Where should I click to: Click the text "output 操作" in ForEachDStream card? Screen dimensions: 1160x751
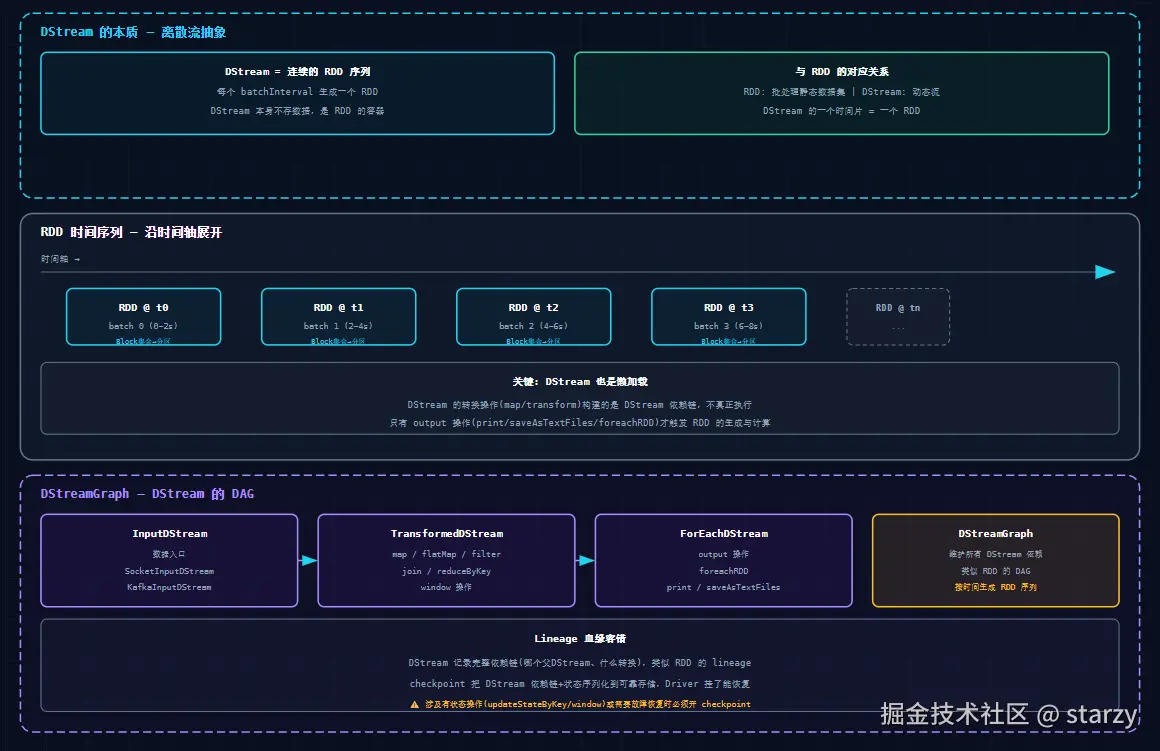coord(724,554)
